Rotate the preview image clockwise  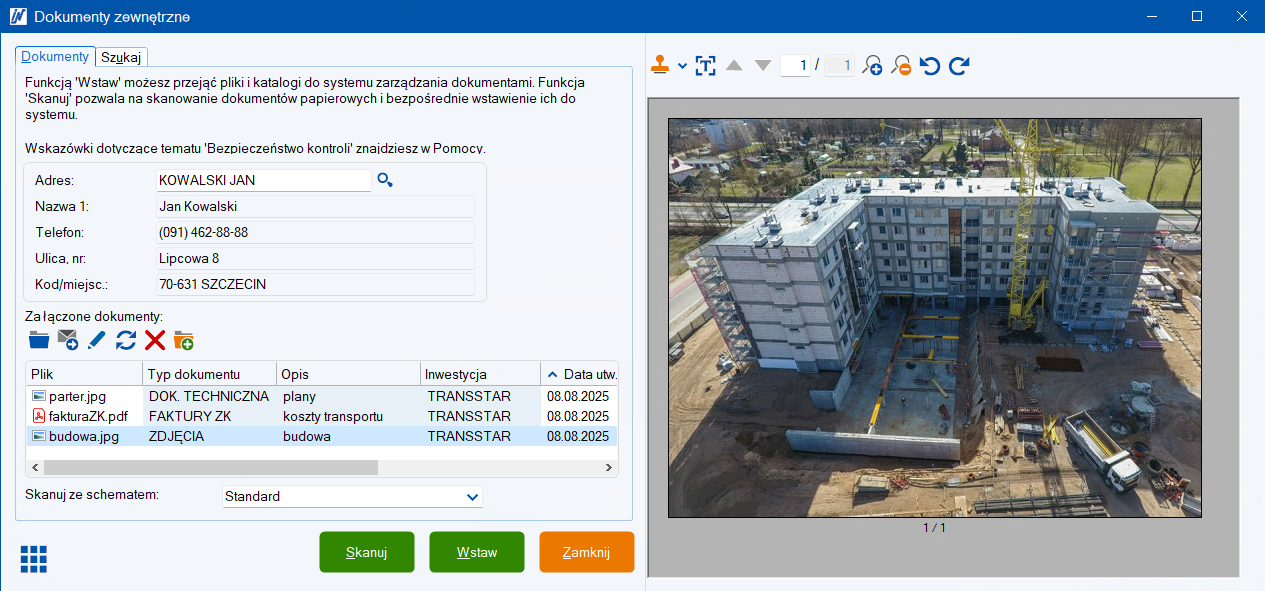(959, 66)
